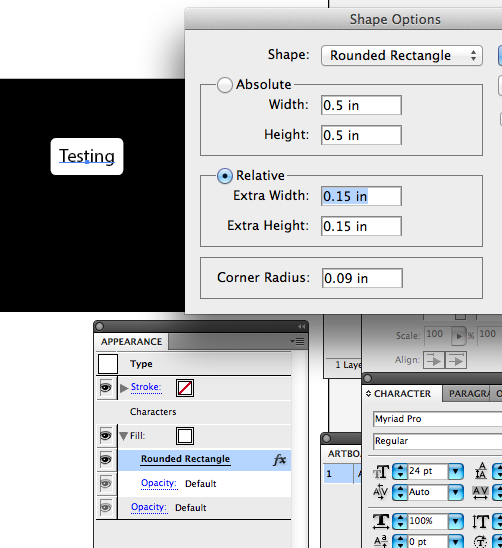
Task: Open the Appearance panel flyout menu icon
Action: (297, 341)
